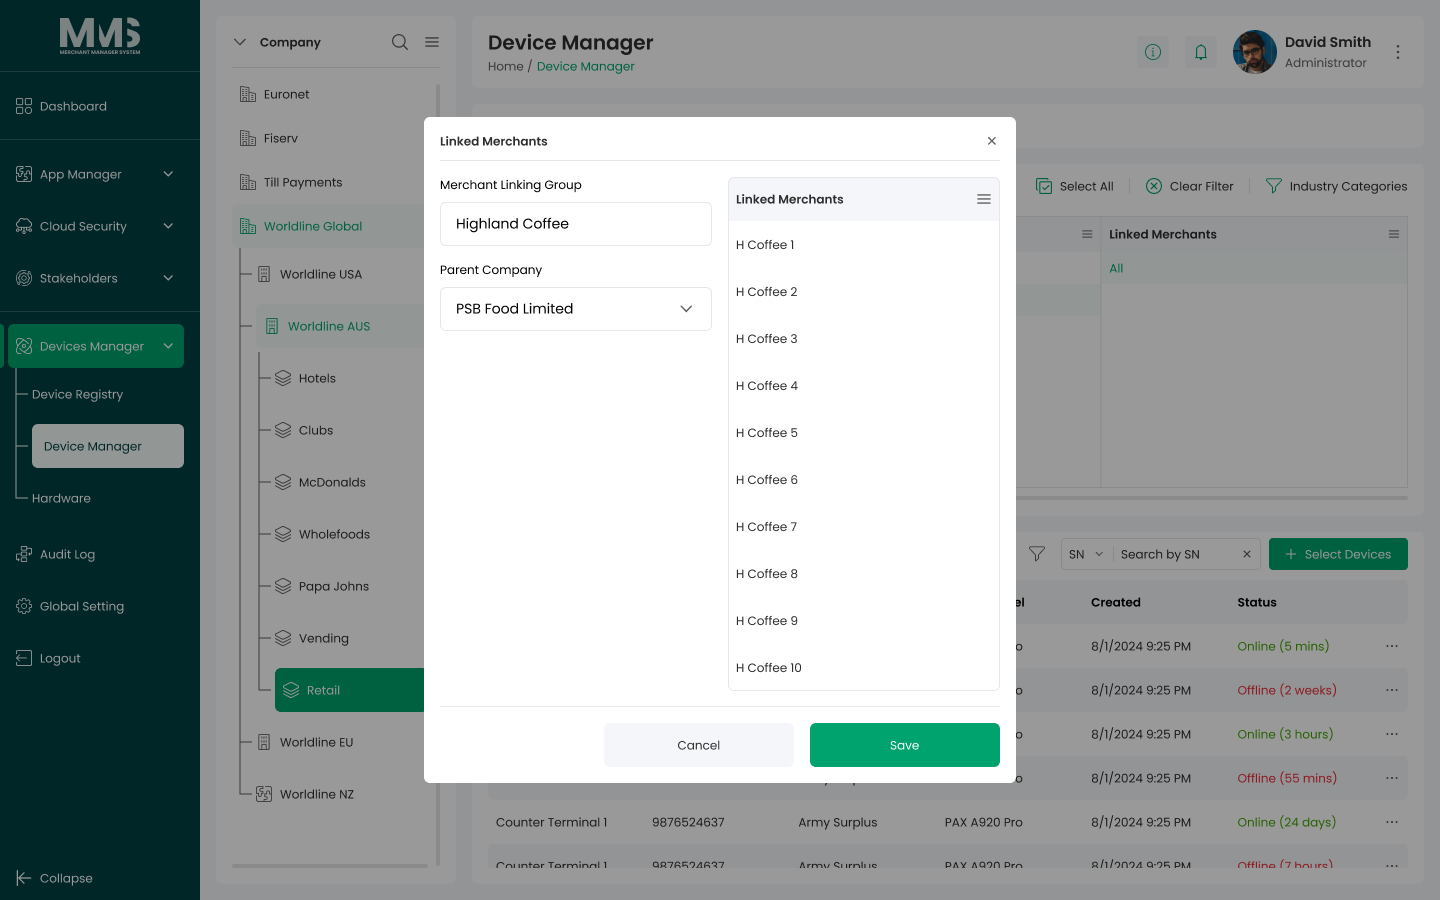Select H Coffee 10 merchant
1440x900 pixels.
click(864, 668)
